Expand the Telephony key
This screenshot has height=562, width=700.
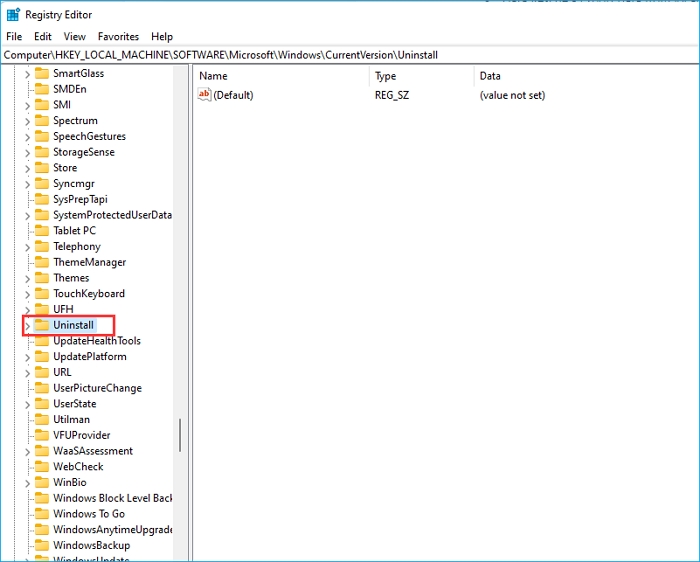(27, 247)
